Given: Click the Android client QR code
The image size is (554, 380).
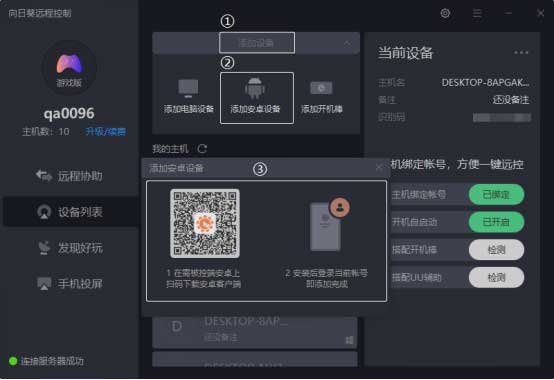Looking at the screenshot, I should click(205, 223).
